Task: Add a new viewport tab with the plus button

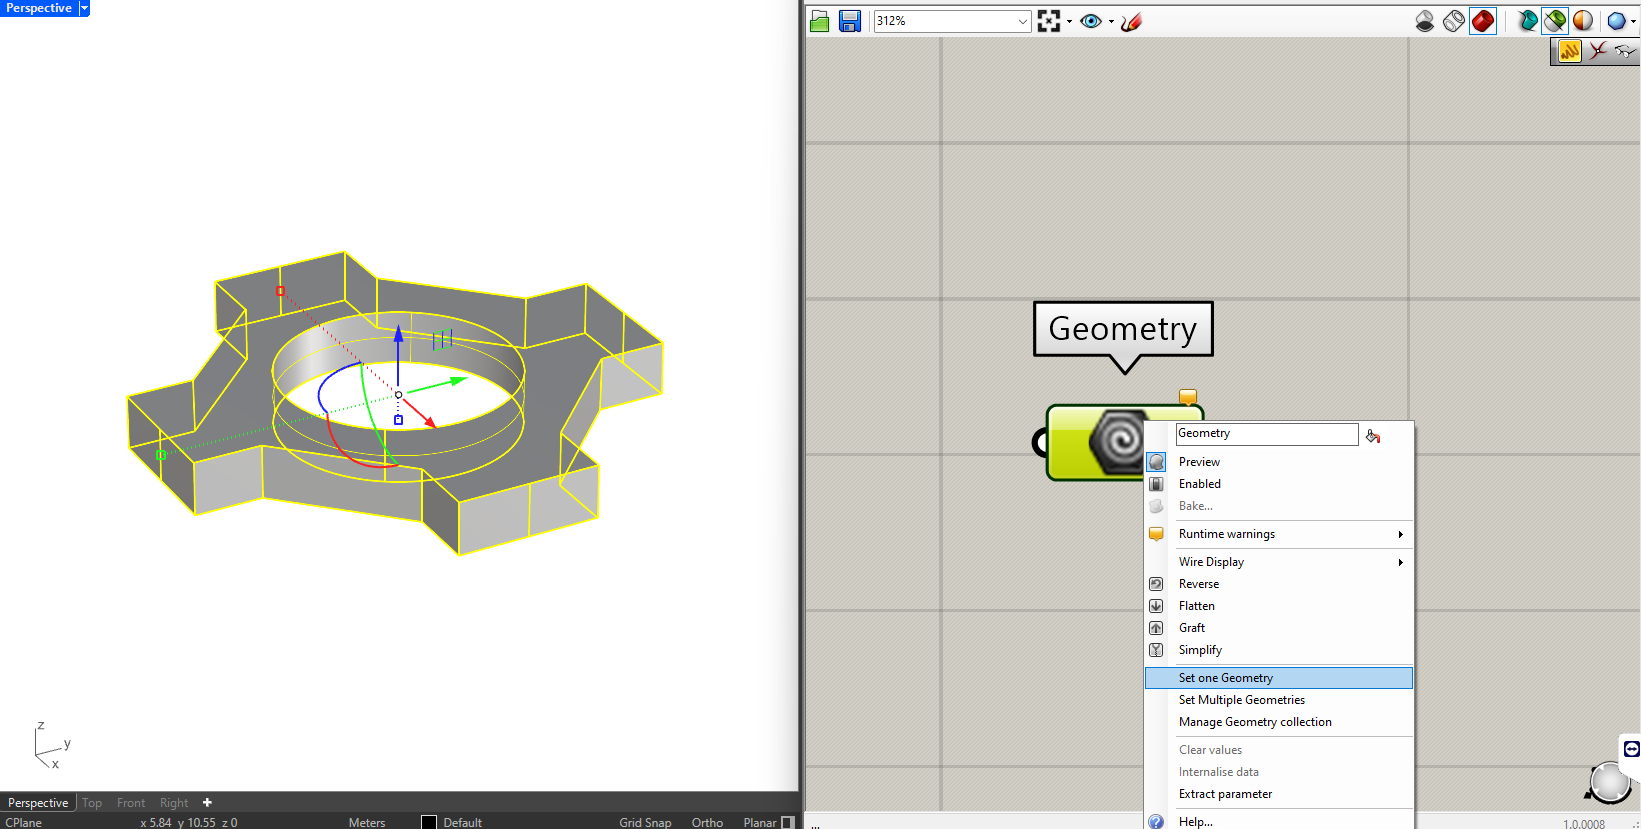Action: (207, 802)
